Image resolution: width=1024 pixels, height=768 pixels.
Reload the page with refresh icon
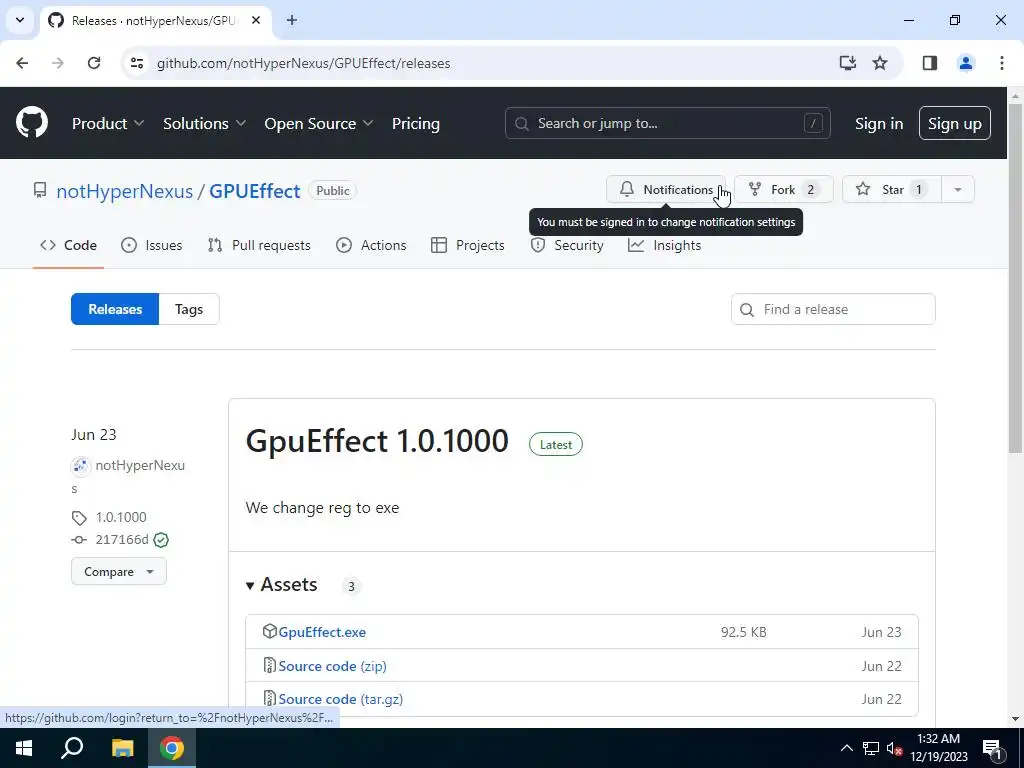pyautogui.click(x=94, y=63)
